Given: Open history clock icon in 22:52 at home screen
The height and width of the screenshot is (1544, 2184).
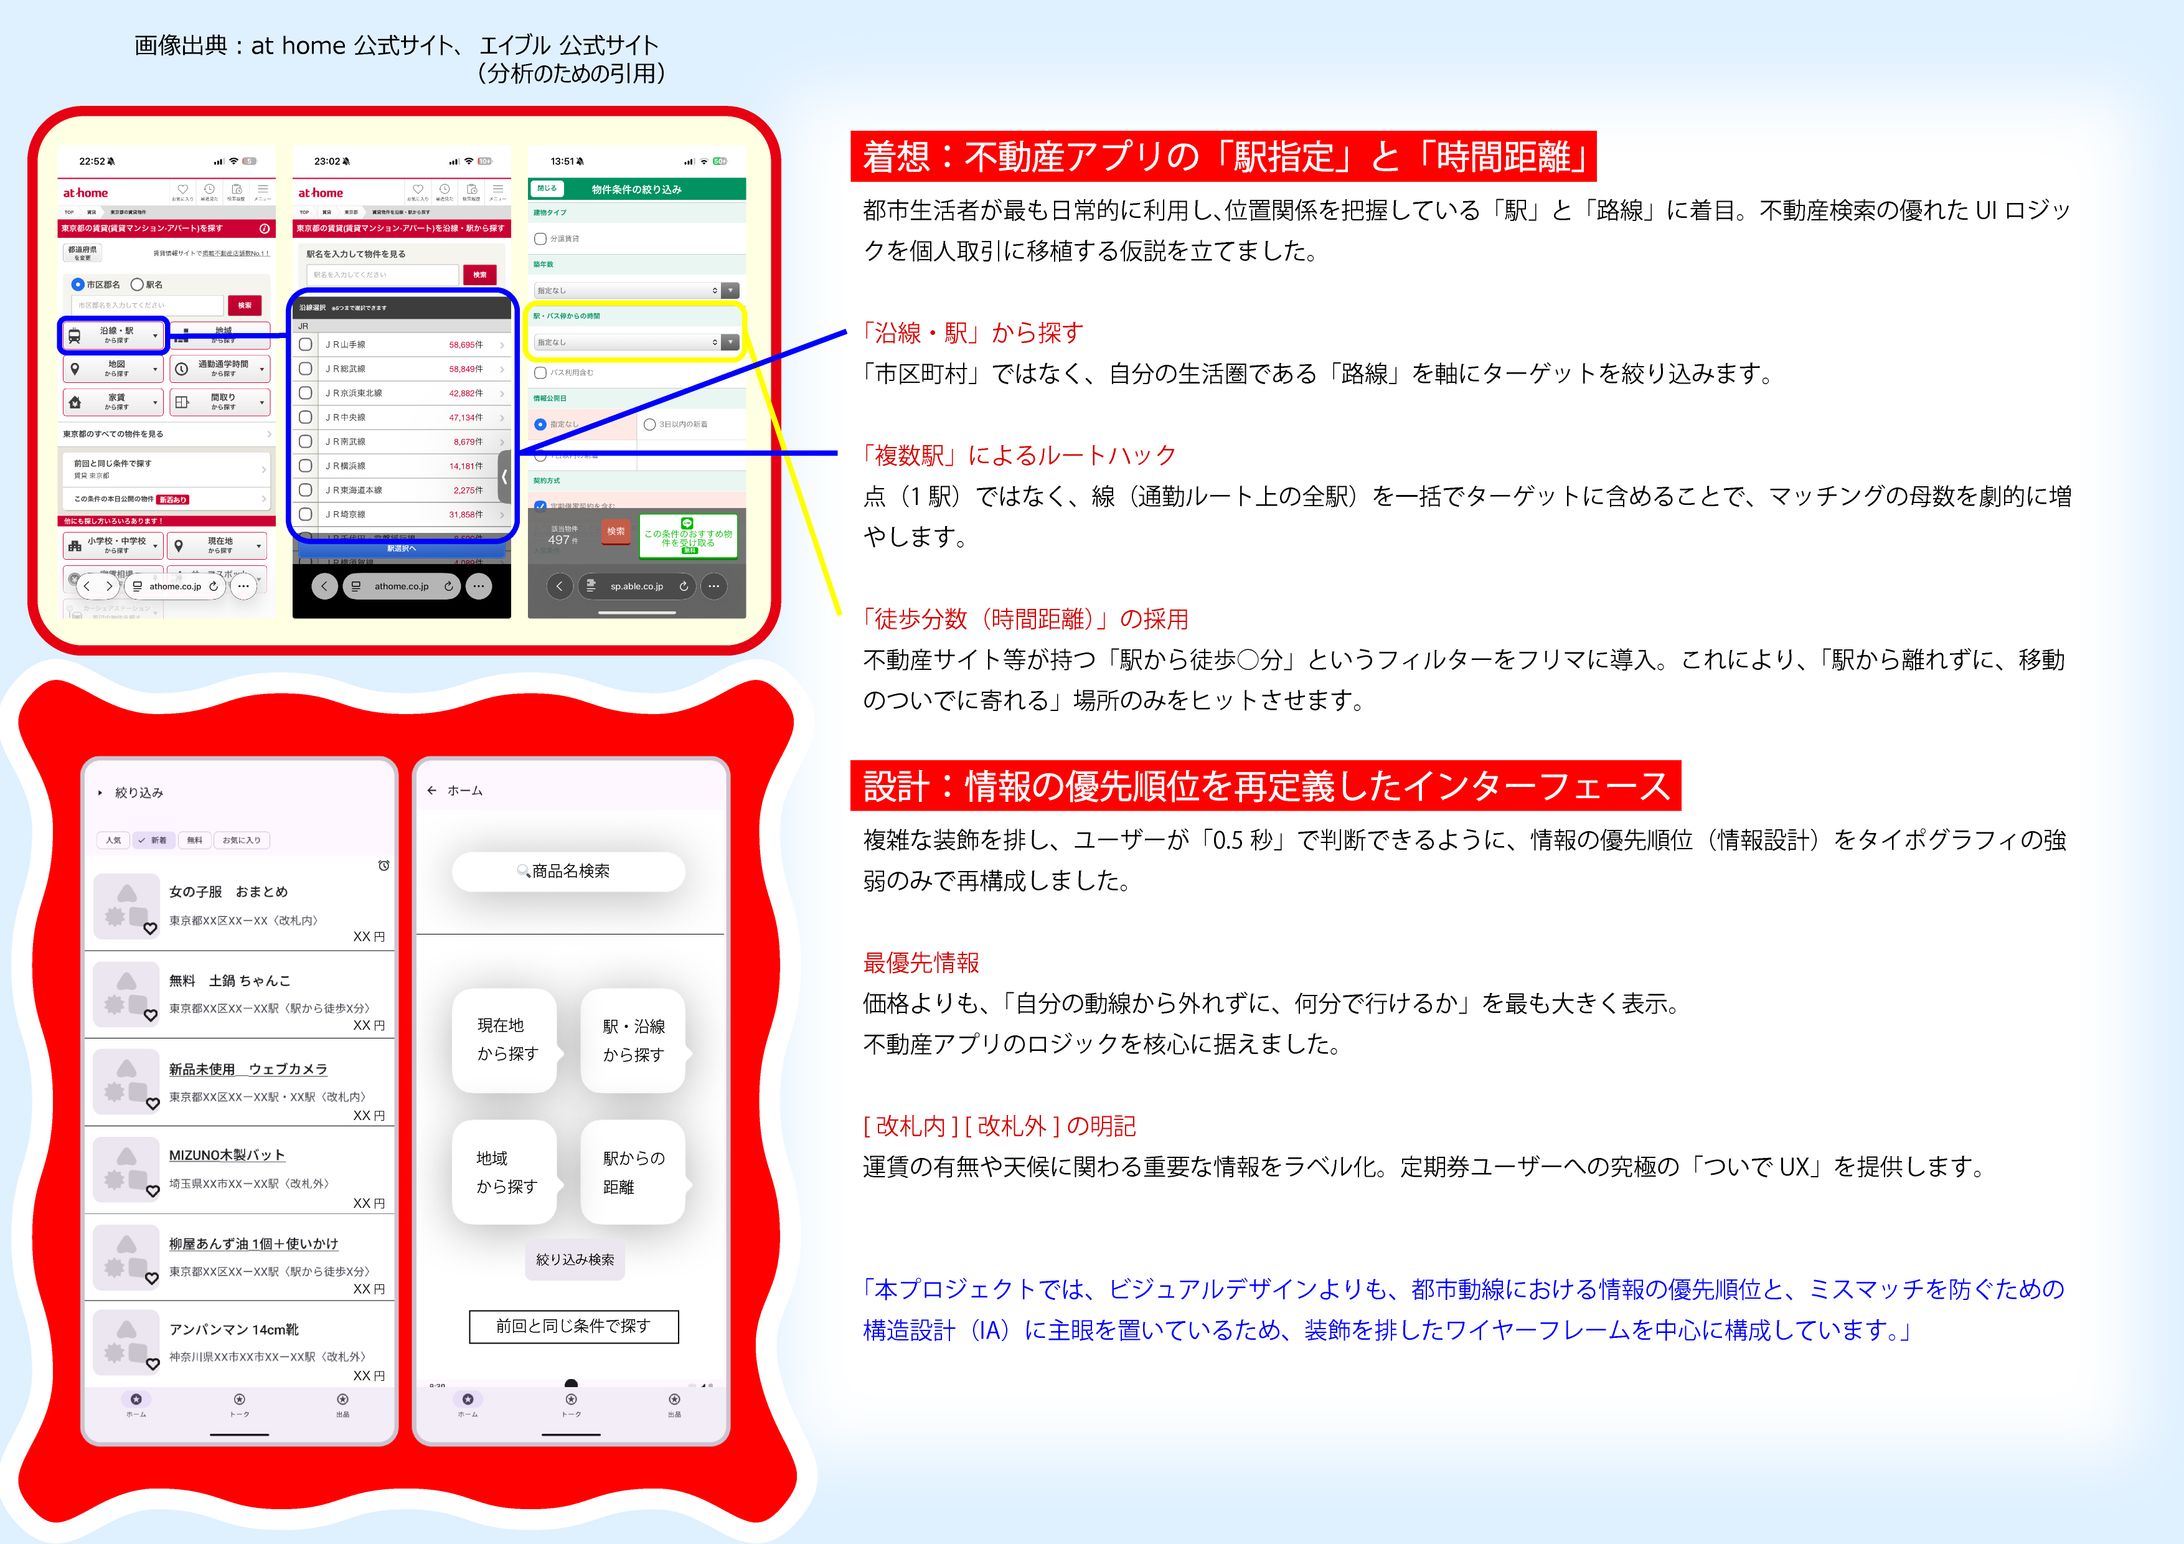Looking at the screenshot, I should (209, 190).
